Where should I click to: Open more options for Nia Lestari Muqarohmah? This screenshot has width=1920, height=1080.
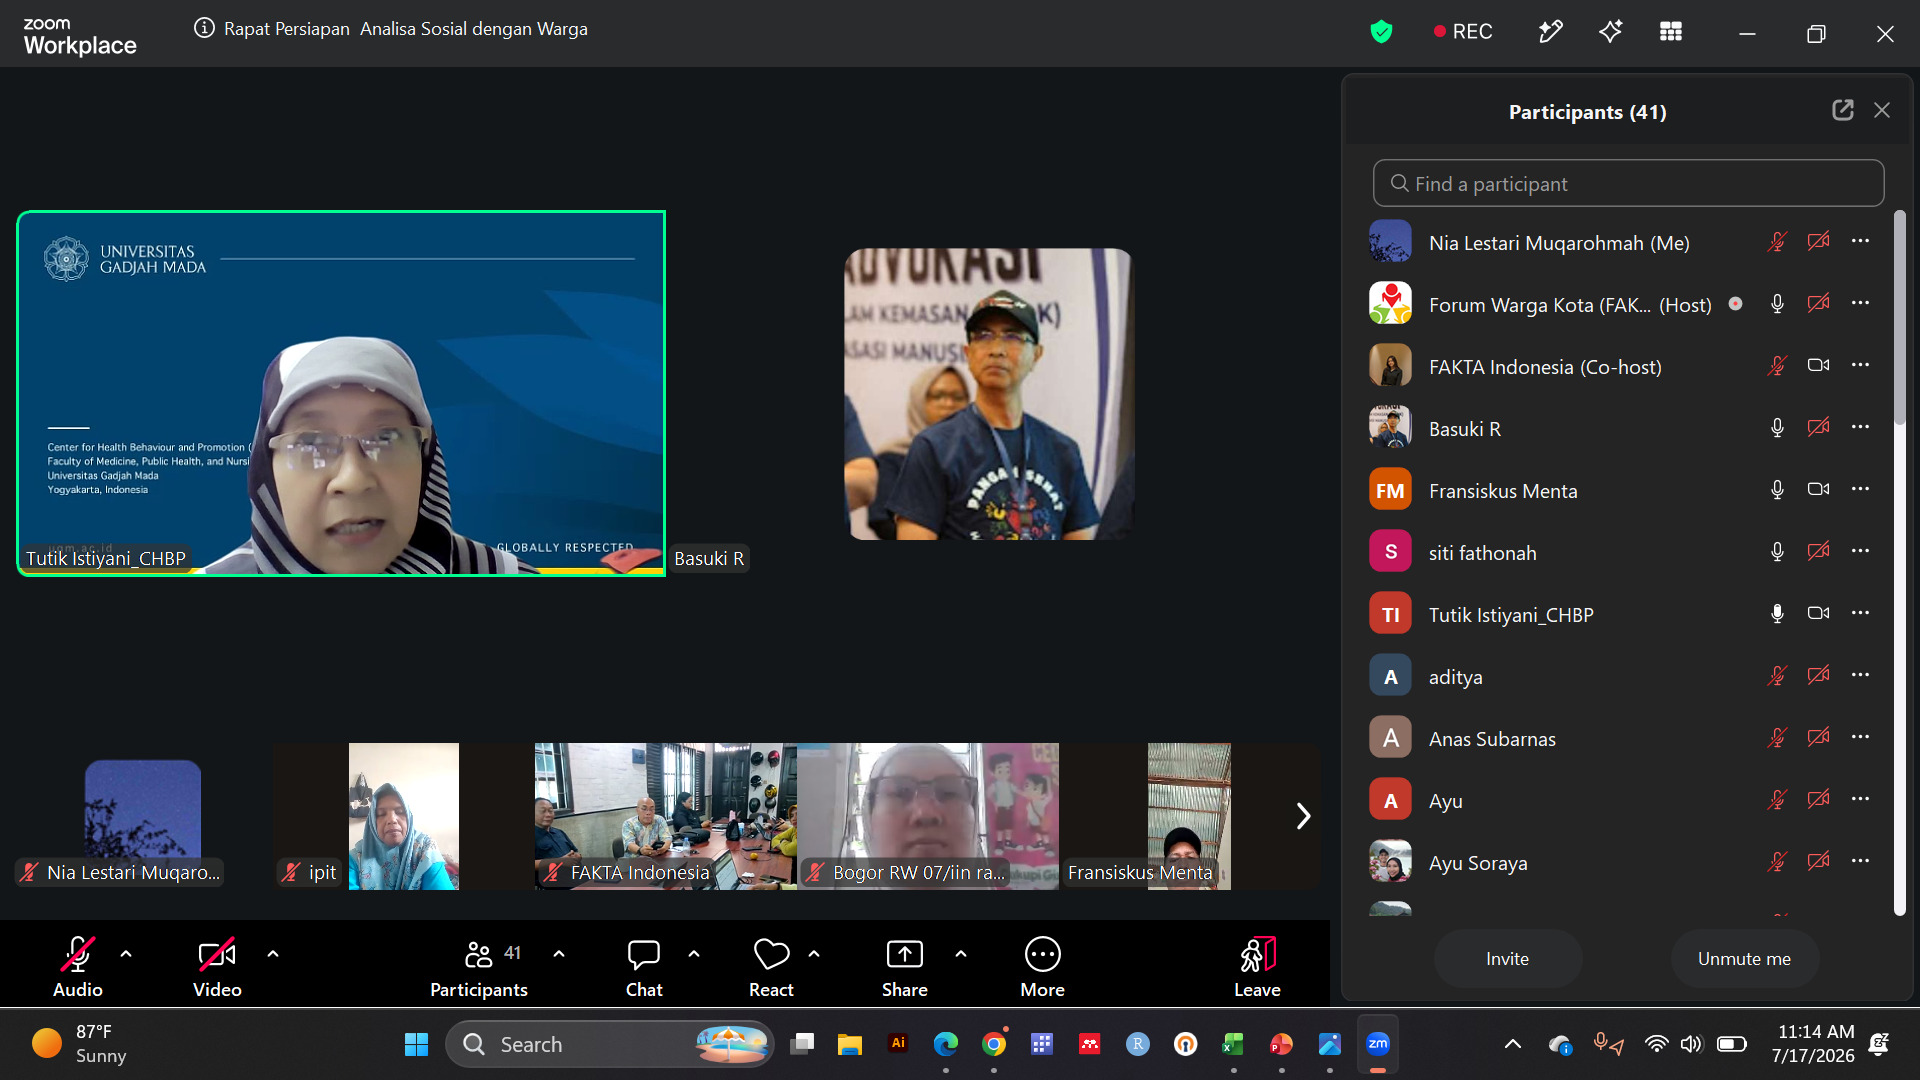tap(1860, 241)
